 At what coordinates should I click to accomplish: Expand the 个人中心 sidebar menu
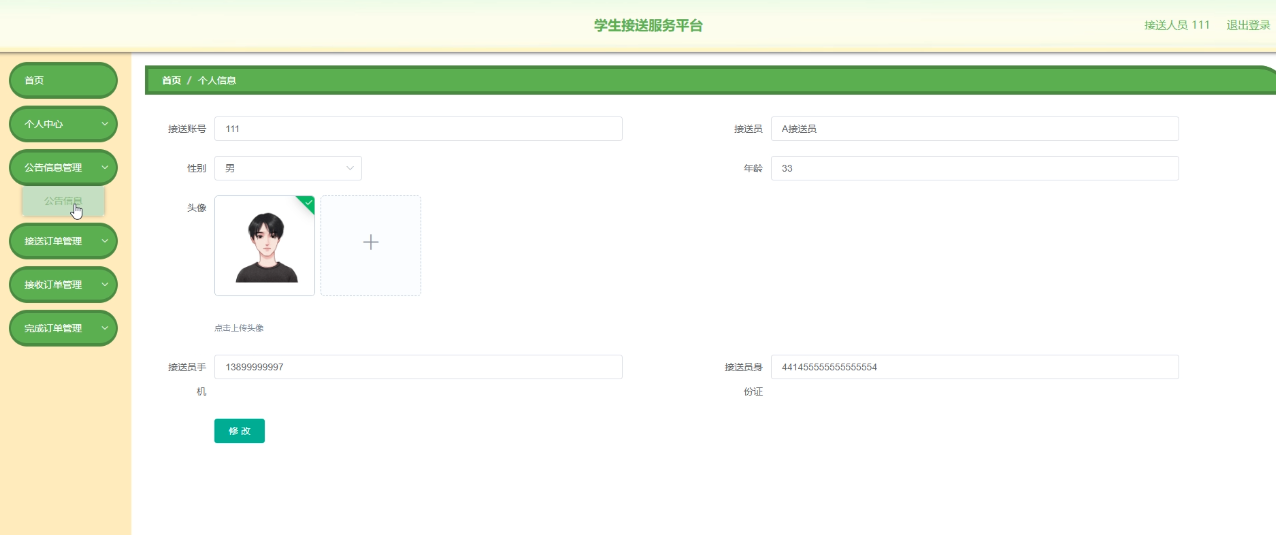(63, 124)
